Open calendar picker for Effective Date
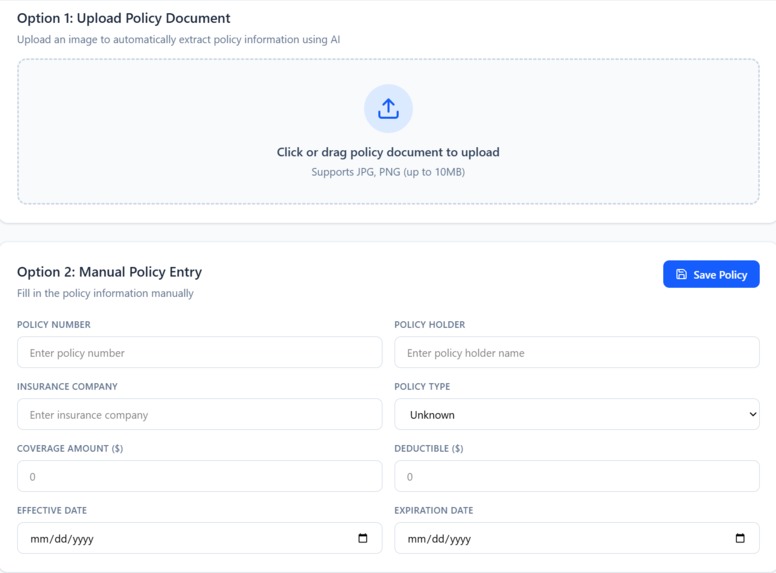The width and height of the screenshot is (776, 573). (363, 538)
